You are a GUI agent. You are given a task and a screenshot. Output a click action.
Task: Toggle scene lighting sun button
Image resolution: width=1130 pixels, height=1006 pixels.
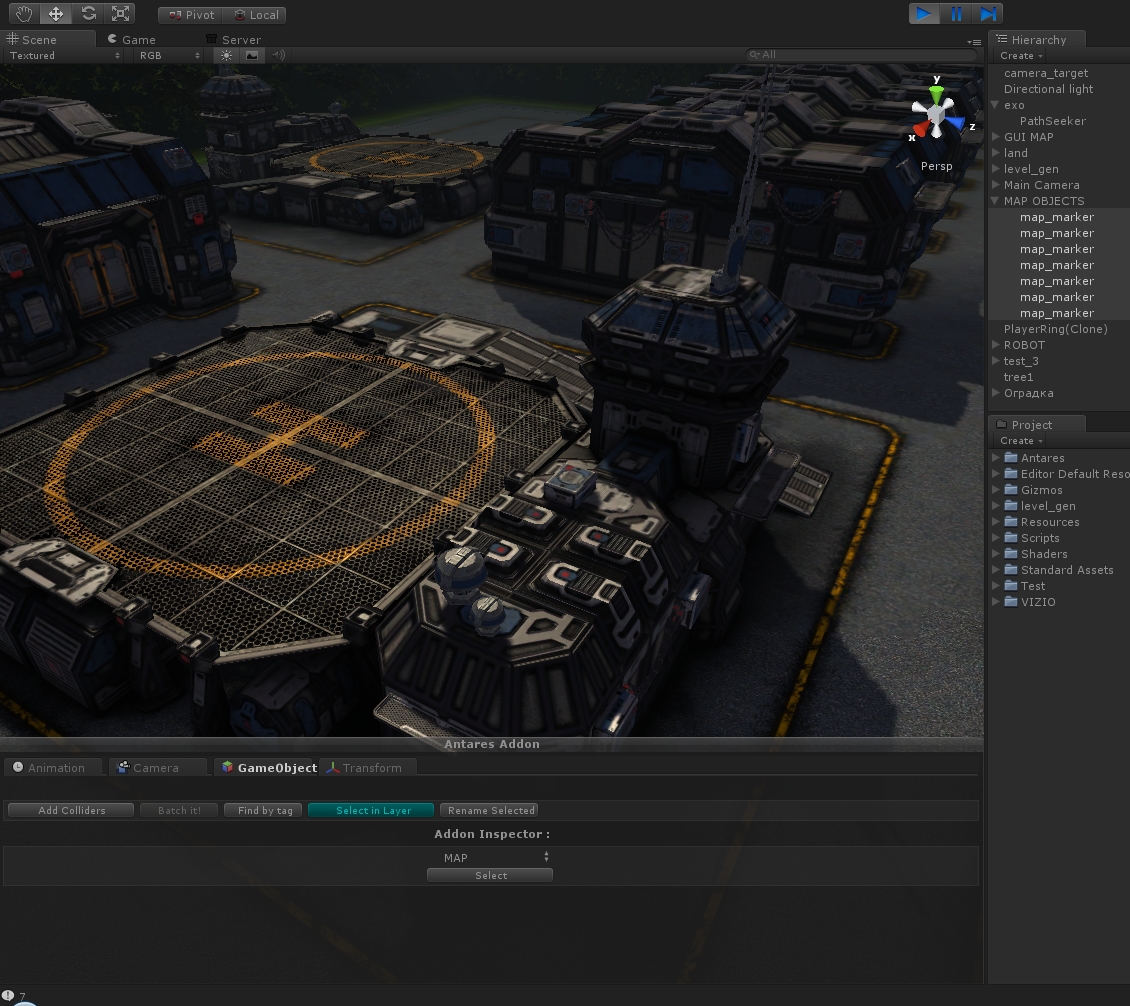(x=226, y=56)
